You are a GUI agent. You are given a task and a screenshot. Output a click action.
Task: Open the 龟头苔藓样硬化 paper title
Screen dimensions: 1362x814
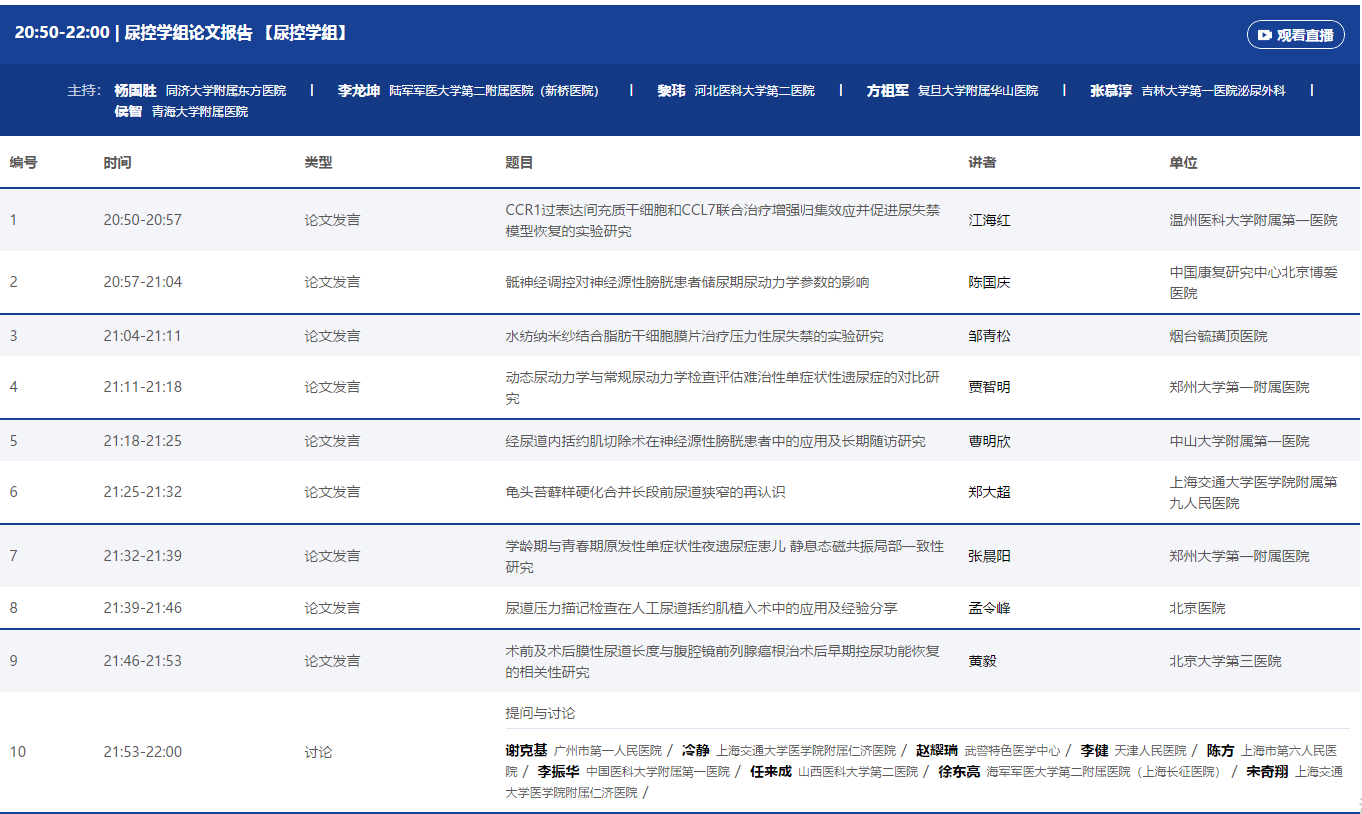pos(645,492)
